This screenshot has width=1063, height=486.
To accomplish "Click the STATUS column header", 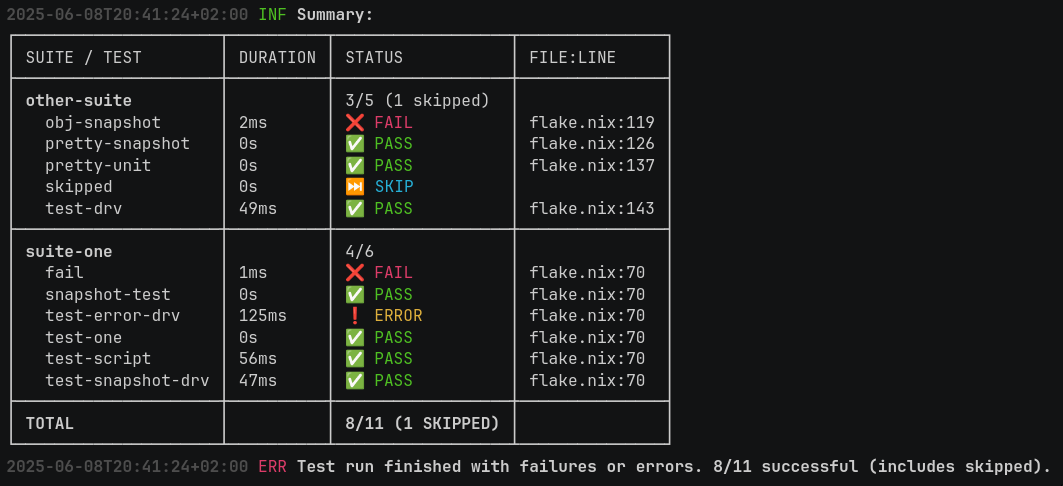I will coord(374,58).
